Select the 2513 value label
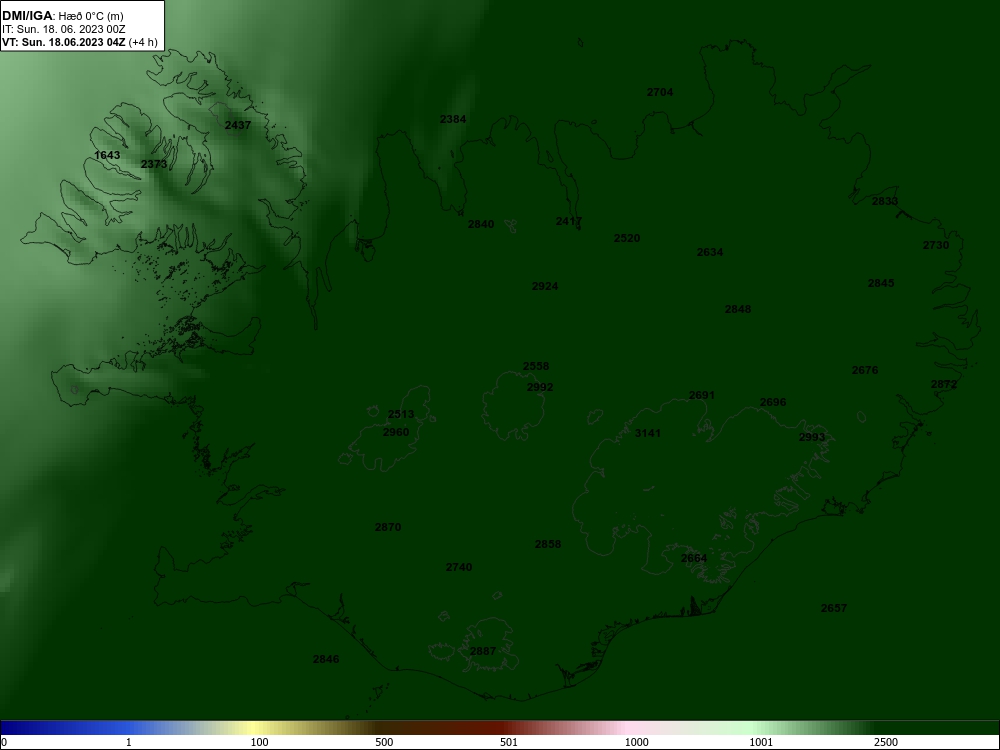 coord(401,414)
